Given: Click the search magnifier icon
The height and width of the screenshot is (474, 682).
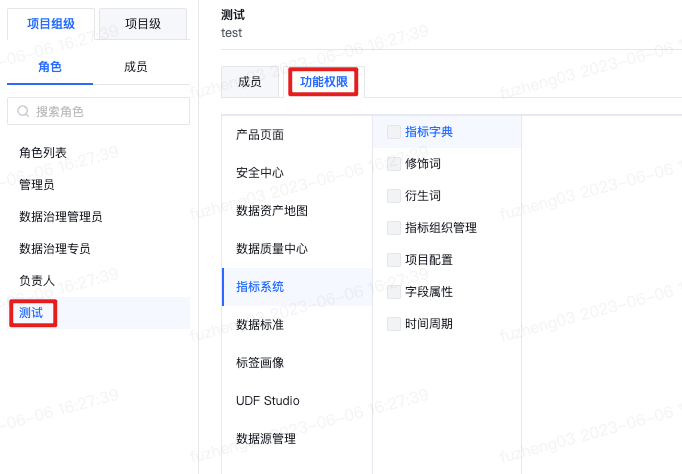Looking at the screenshot, I should click(23, 111).
